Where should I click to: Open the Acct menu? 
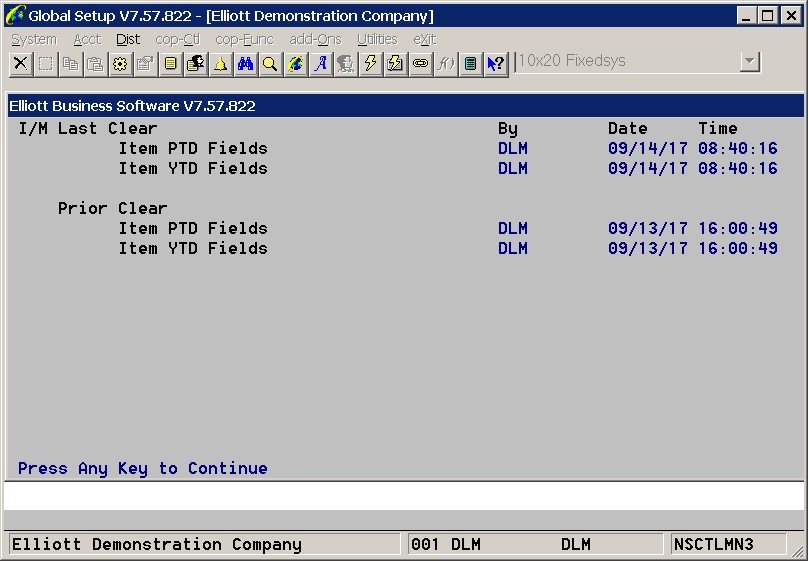[x=88, y=40]
